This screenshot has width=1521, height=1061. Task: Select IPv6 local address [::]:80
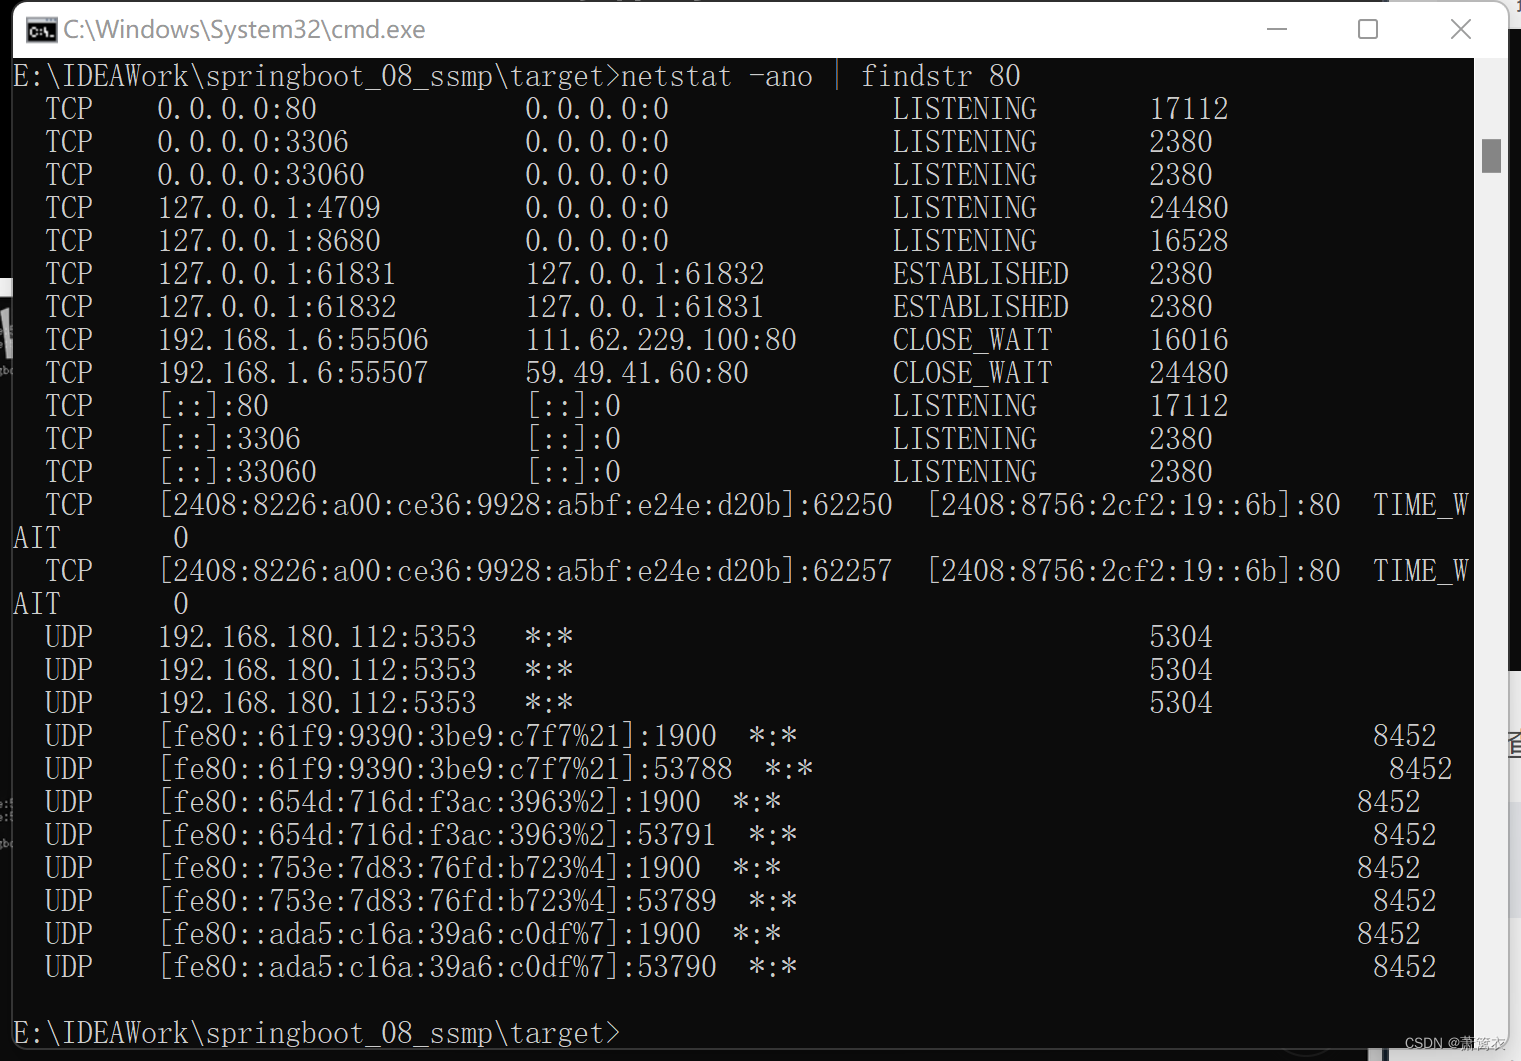click(x=215, y=406)
